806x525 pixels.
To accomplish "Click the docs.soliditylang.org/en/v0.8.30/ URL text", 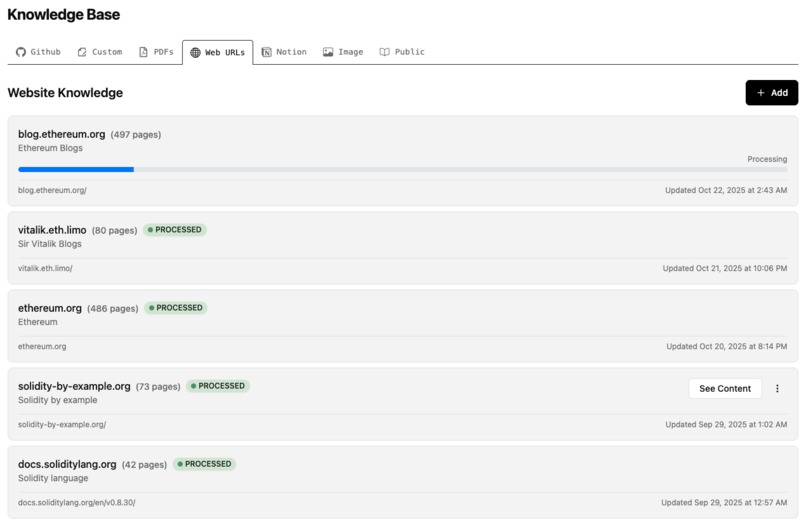I will click(x=77, y=503).
